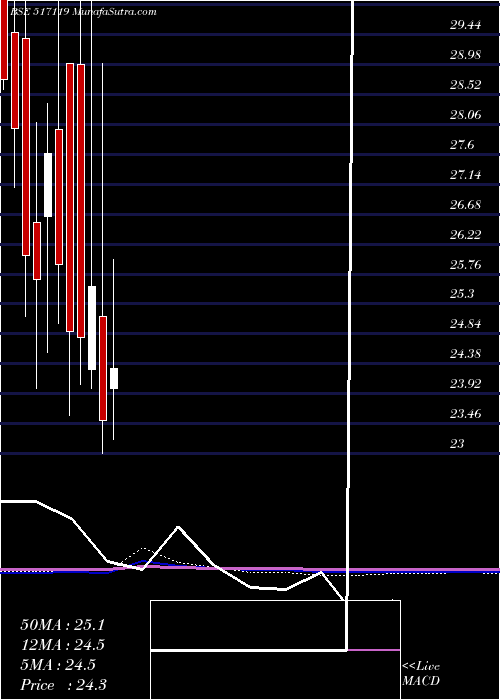Click the 28.52 price axis label
500x700 pixels.
click(x=465, y=85)
